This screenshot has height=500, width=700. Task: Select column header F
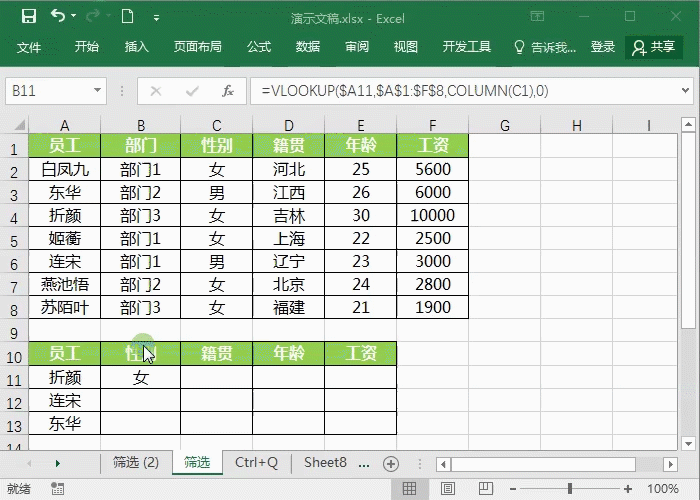(x=432, y=125)
